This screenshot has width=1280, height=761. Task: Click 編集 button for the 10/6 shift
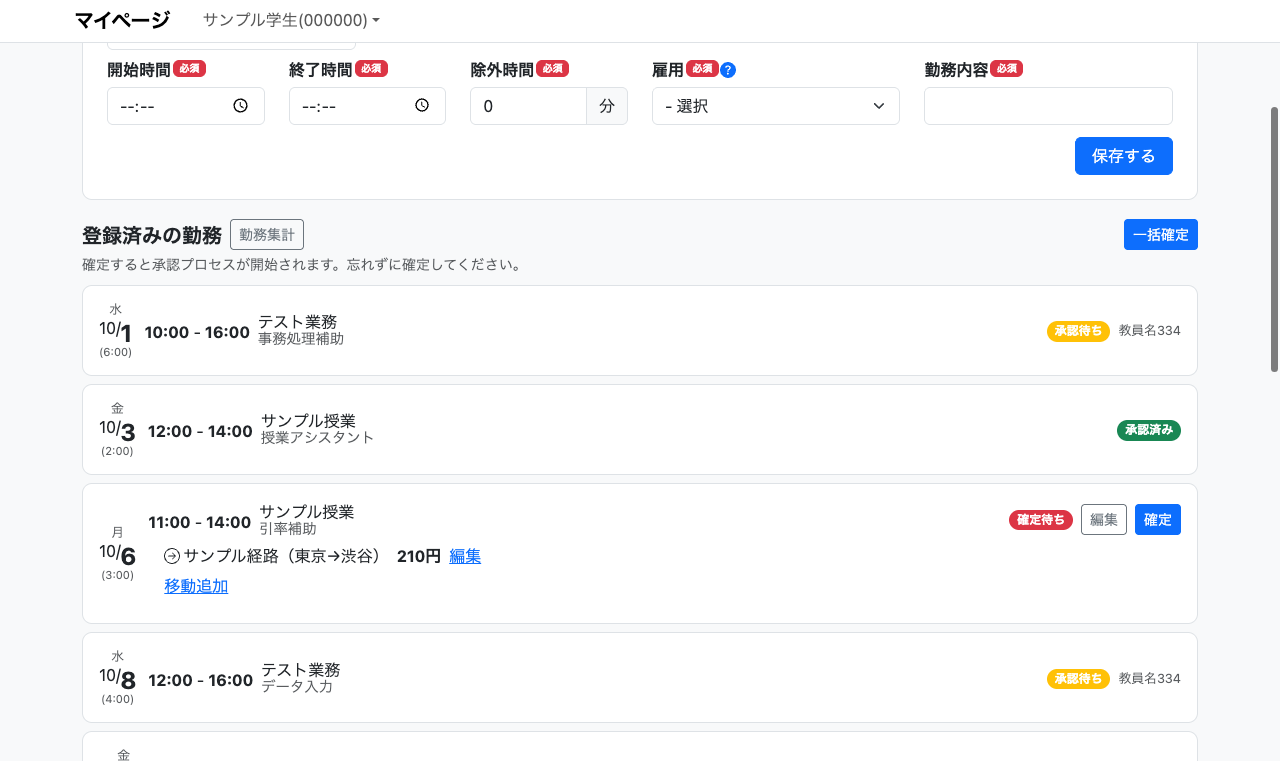1103,520
